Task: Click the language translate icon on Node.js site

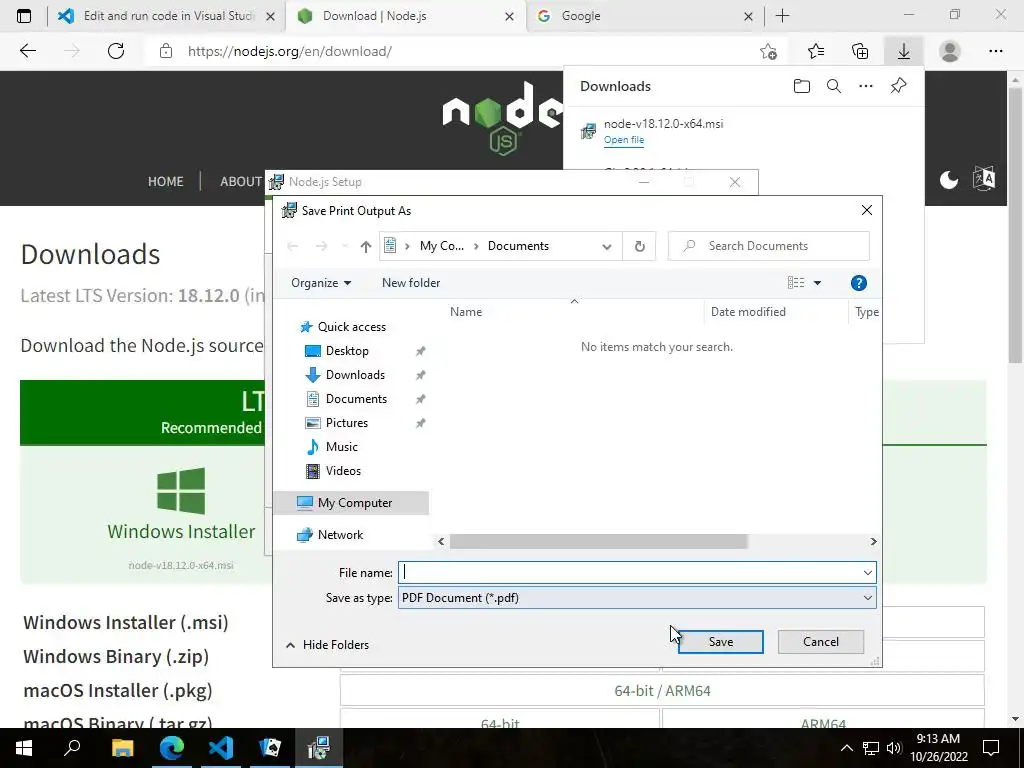Action: click(984, 178)
